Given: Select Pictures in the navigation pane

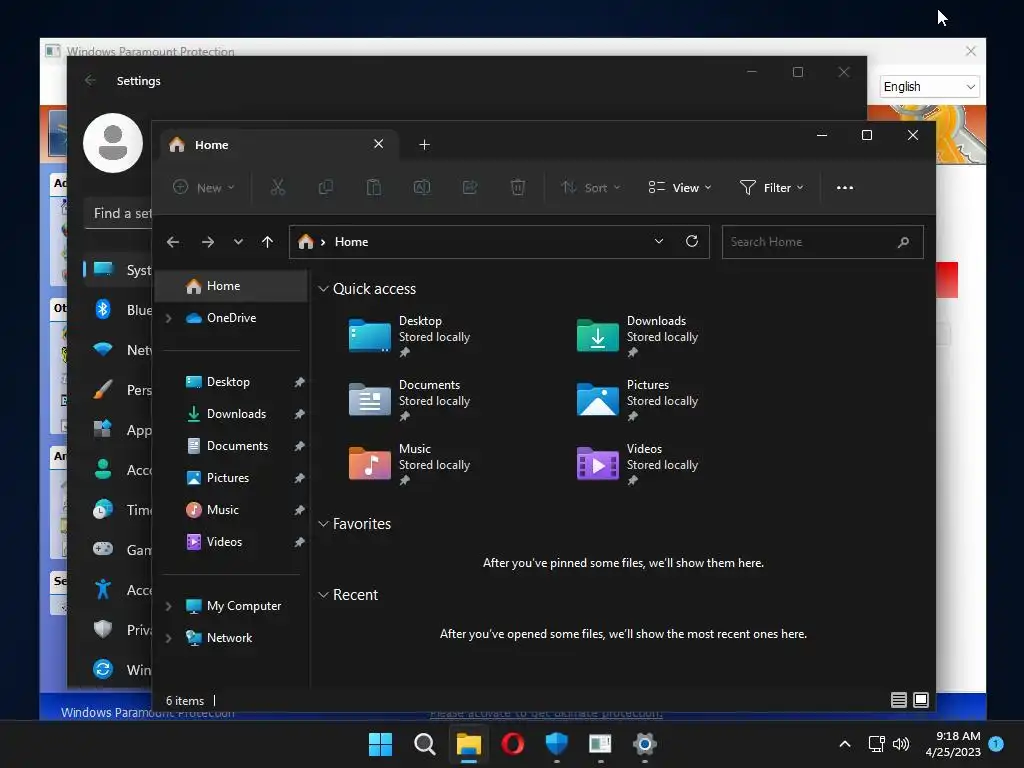Looking at the screenshot, I should coord(231,478).
